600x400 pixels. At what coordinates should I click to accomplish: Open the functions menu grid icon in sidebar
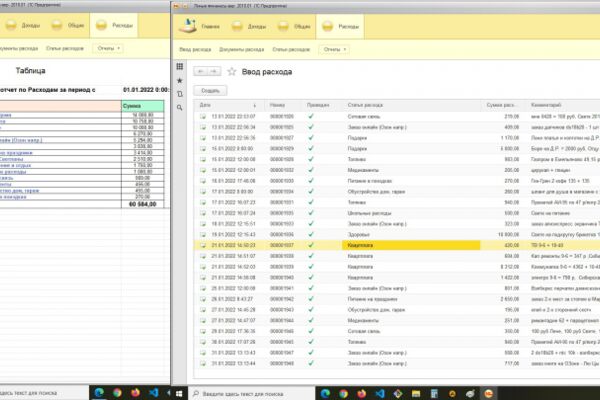coord(179,67)
